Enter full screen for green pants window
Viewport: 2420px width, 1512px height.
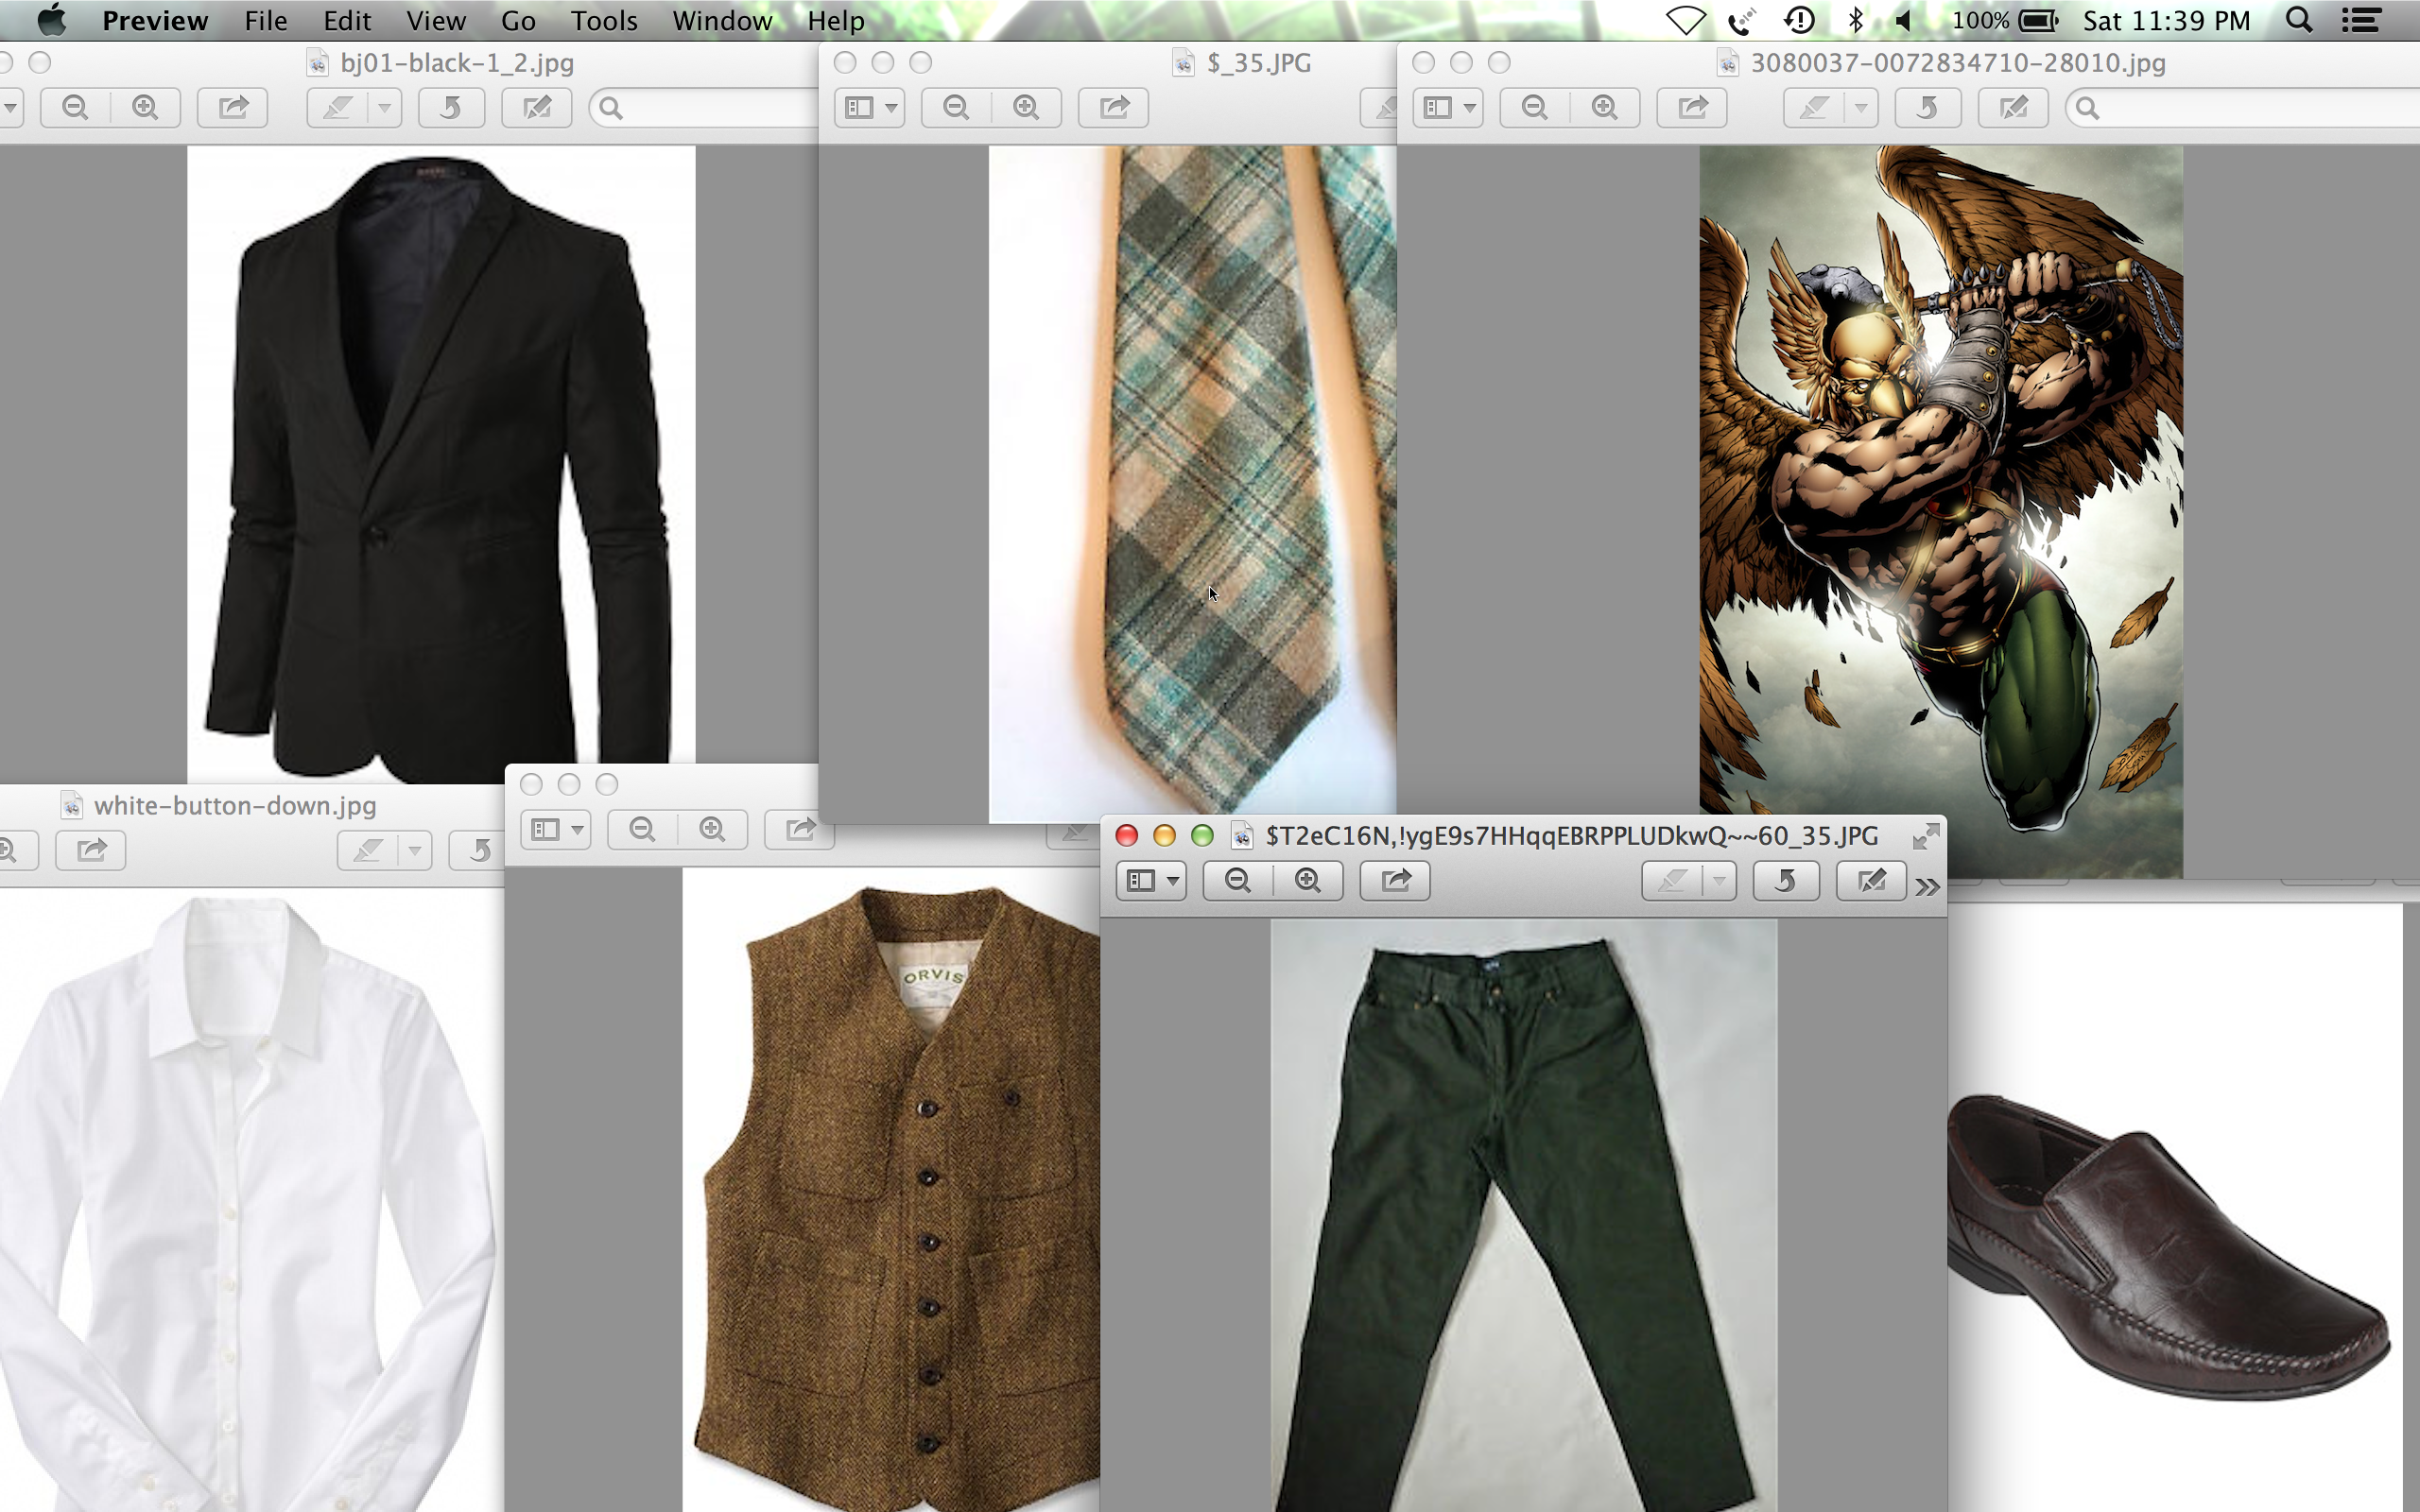[x=1925, y=836]
